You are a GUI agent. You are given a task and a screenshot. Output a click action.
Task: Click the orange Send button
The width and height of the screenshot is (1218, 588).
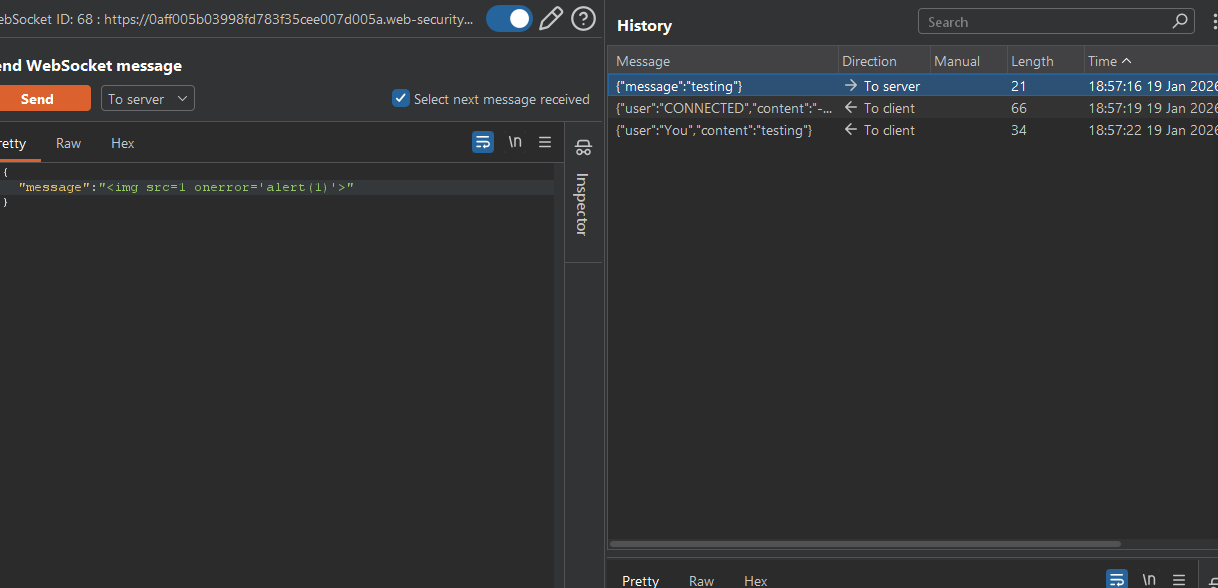click(38, 98)
